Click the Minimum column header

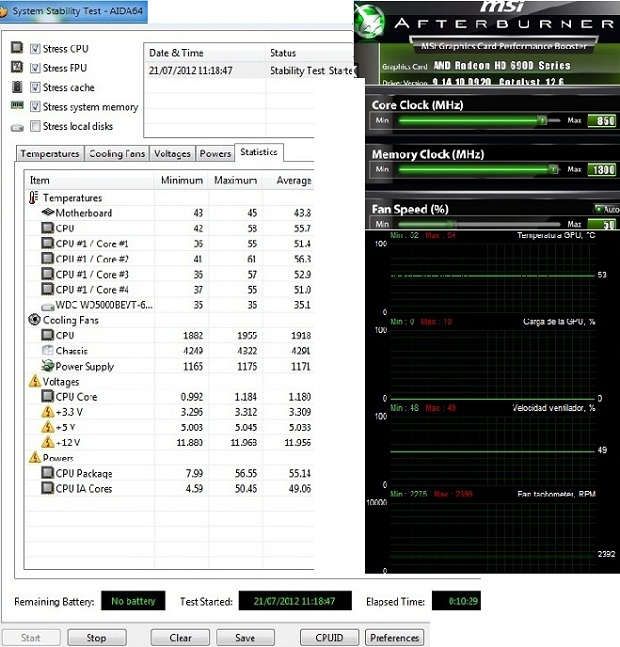coord(182,180)
